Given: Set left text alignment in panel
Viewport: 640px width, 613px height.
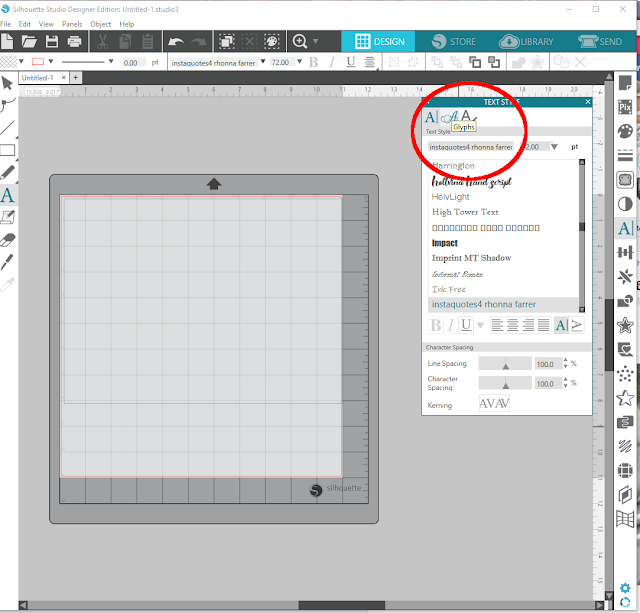Looking at the screenshot, I should pyautogui.click(x=497, y=325).
